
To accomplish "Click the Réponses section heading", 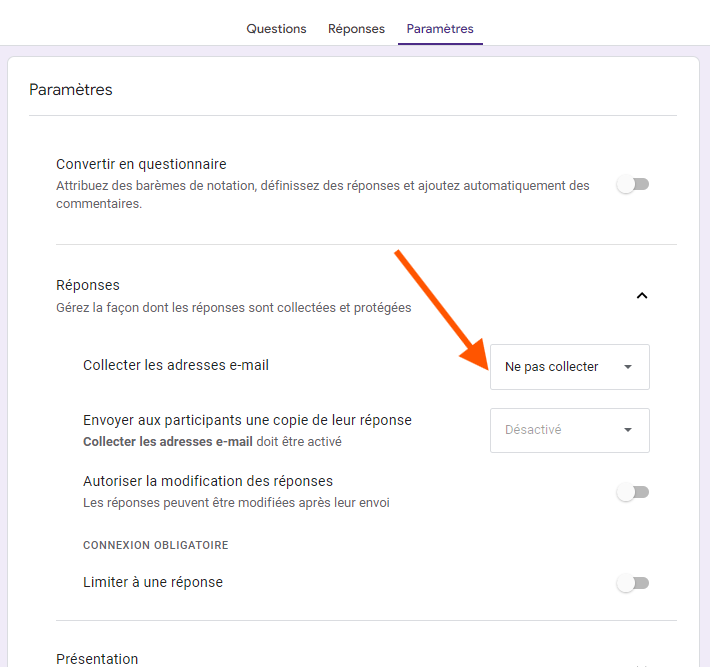I will point(88,285).
